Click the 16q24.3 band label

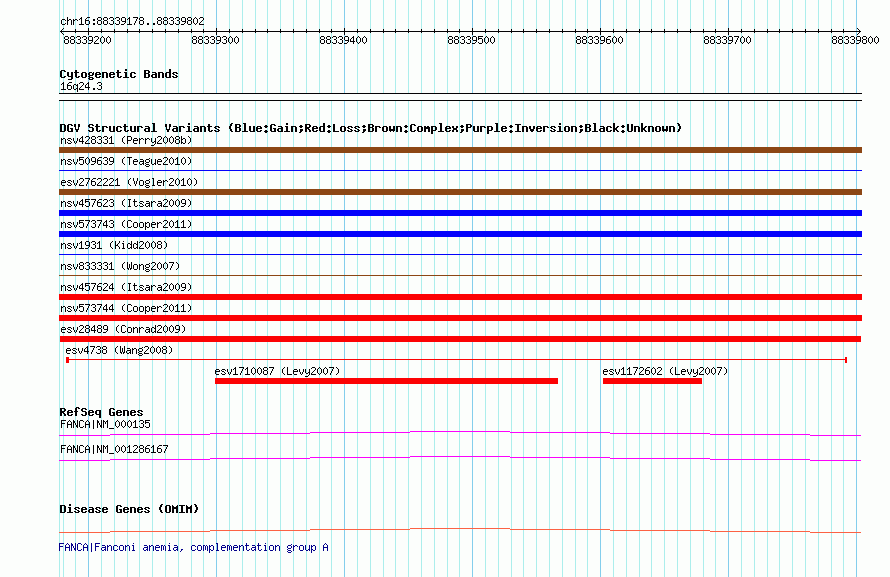click(81, 86)
